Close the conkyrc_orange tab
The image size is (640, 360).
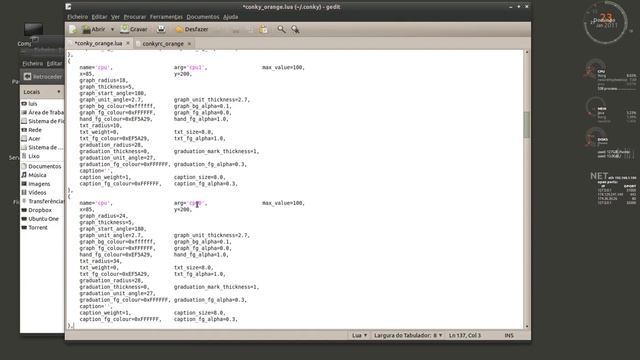[189, 43]
